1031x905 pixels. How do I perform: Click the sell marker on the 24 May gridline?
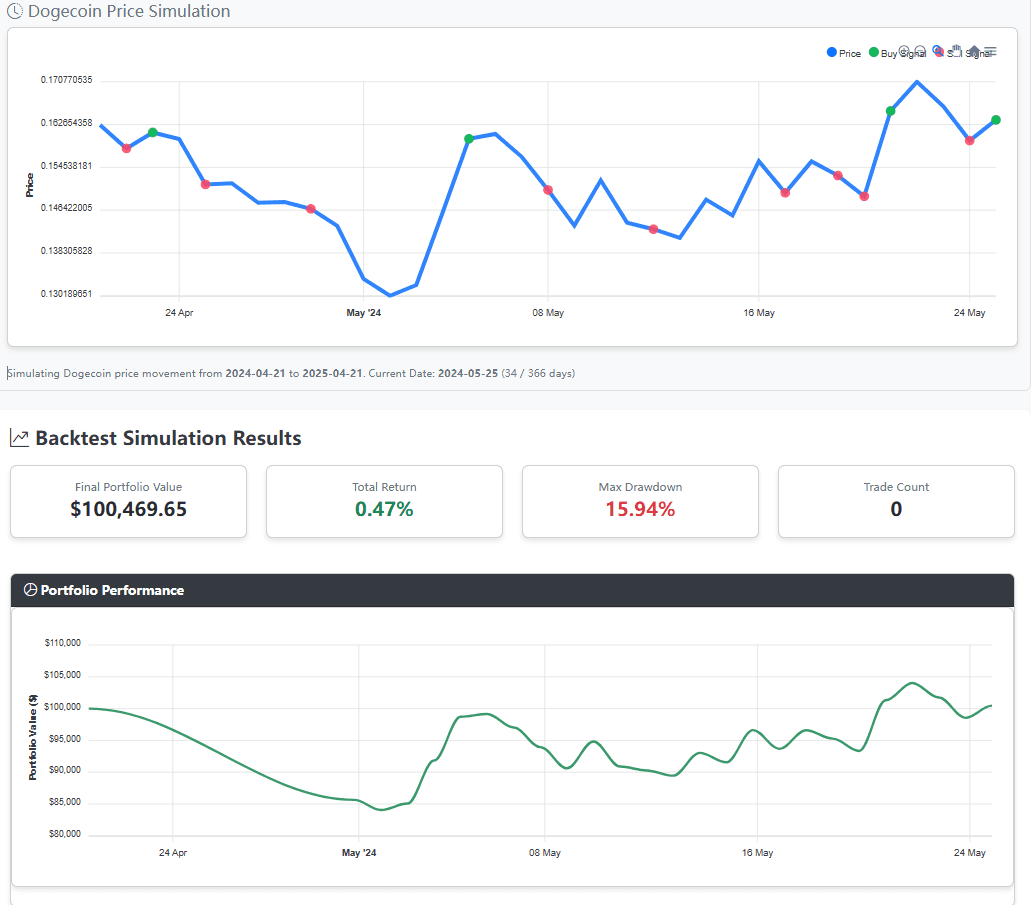(969, 141)
